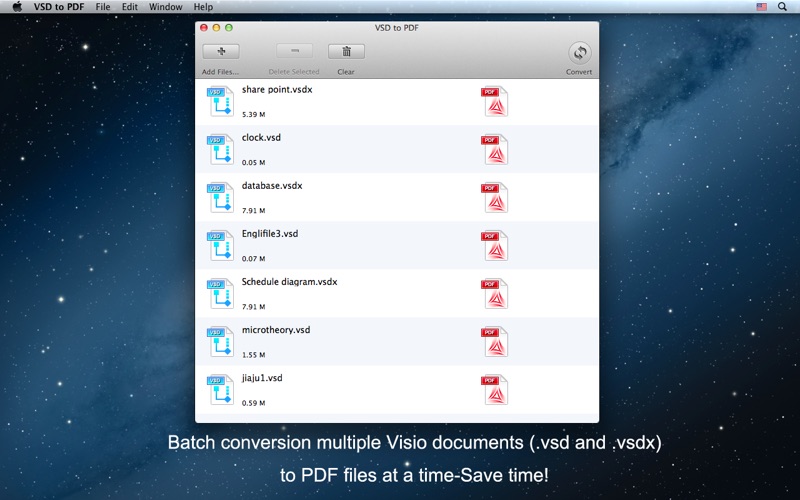
Task: Click the US flag input source icon
Action: [761, 7]
